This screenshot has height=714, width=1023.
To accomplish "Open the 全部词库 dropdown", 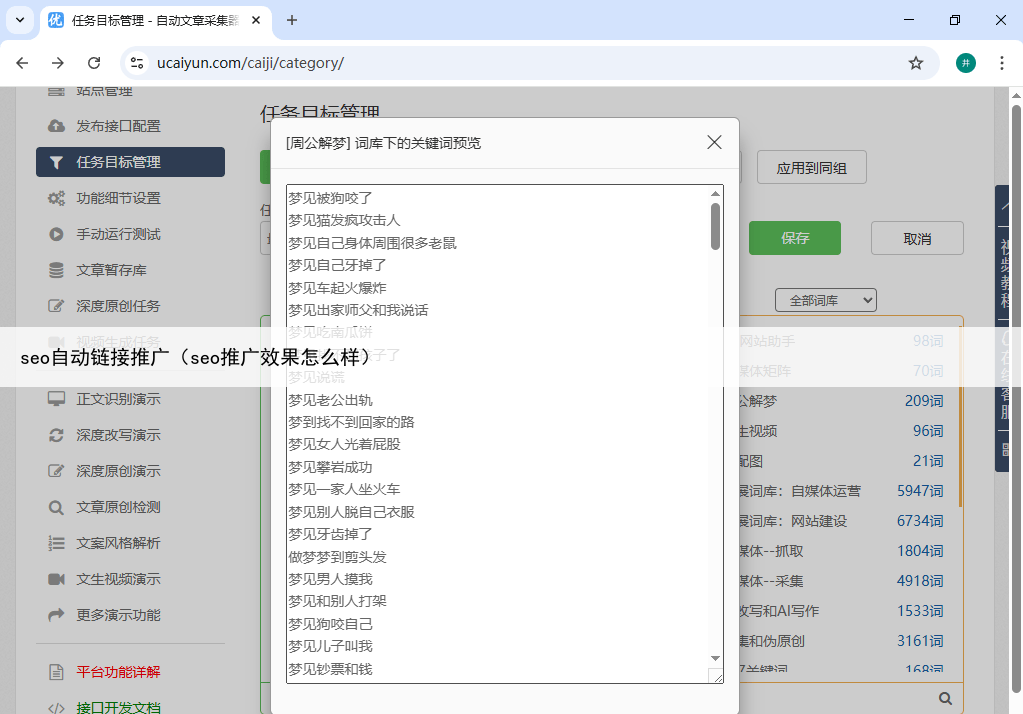I will [x=825, y=300].
